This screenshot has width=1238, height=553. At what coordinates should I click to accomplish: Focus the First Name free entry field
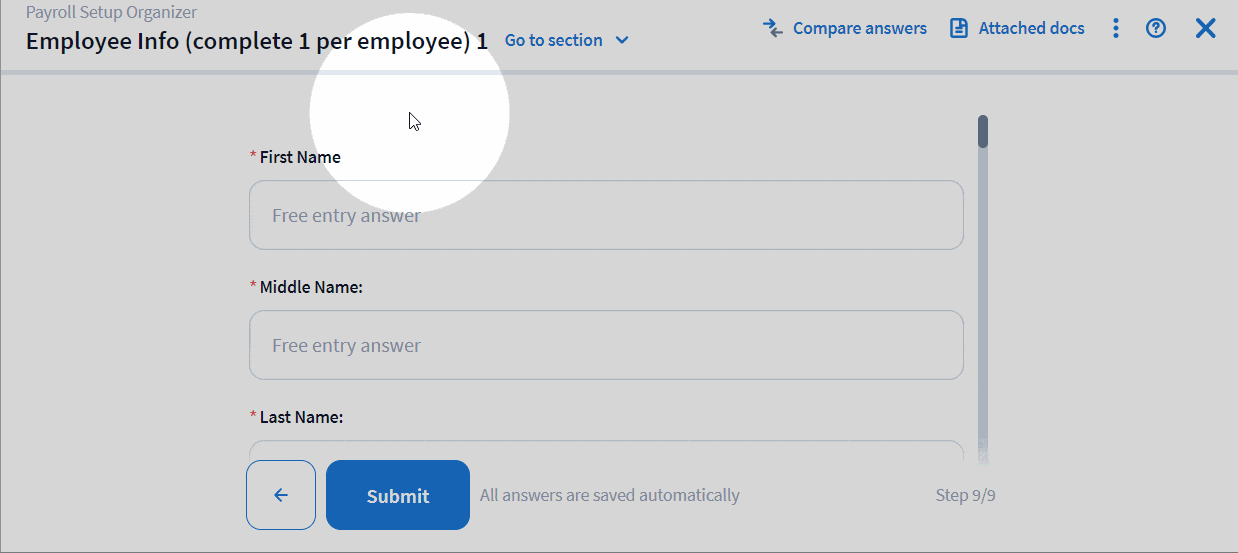[x=606, y=215]
